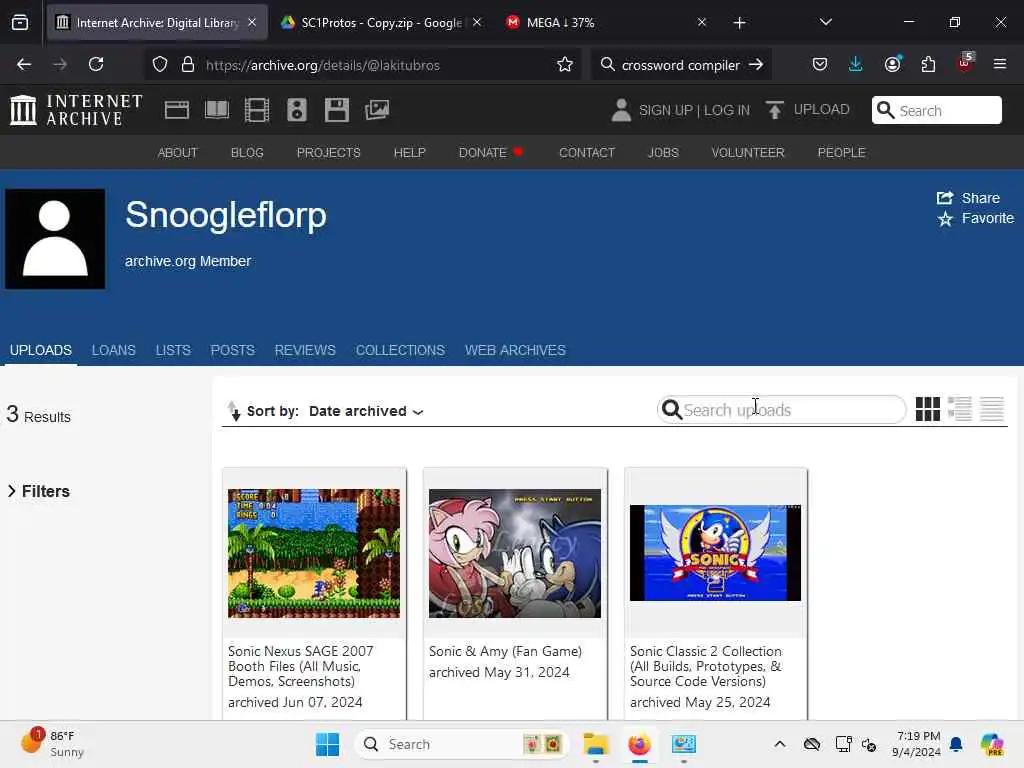Go back to previous page
This screenshot has height=768, width=1024.
[x=24, y=65]
